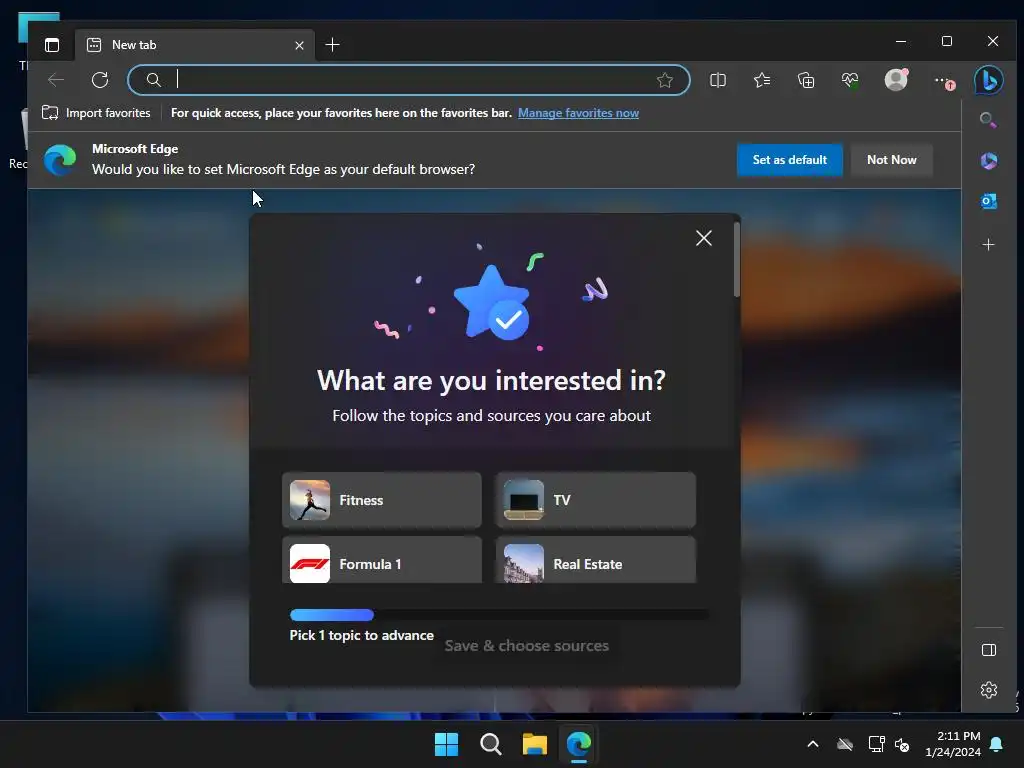1024x768 pixels.
Task: Click the topic progress bar
Action: click(499, 615)
